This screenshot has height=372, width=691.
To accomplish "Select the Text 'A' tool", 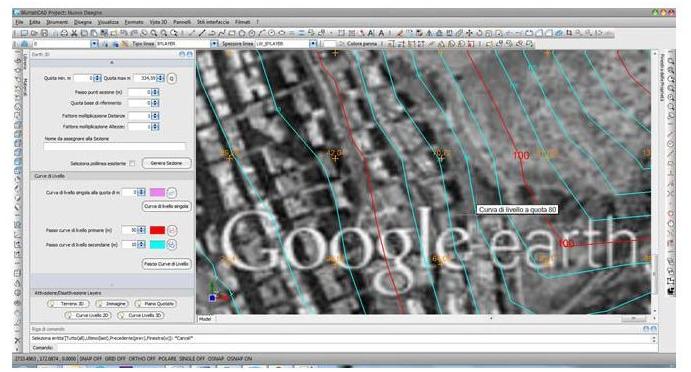I will [x=381, y=33].
